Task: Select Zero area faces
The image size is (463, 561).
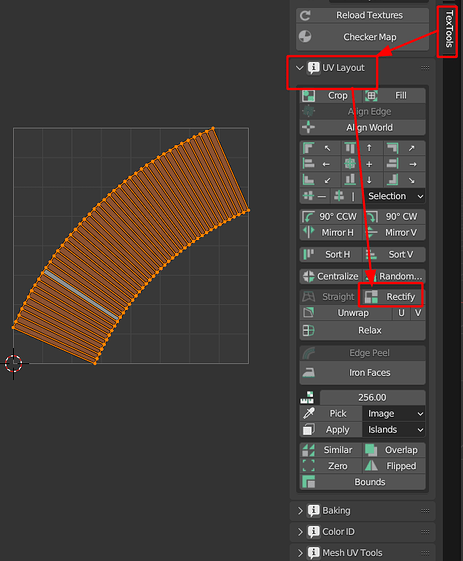Action: [x=331, y=466]
